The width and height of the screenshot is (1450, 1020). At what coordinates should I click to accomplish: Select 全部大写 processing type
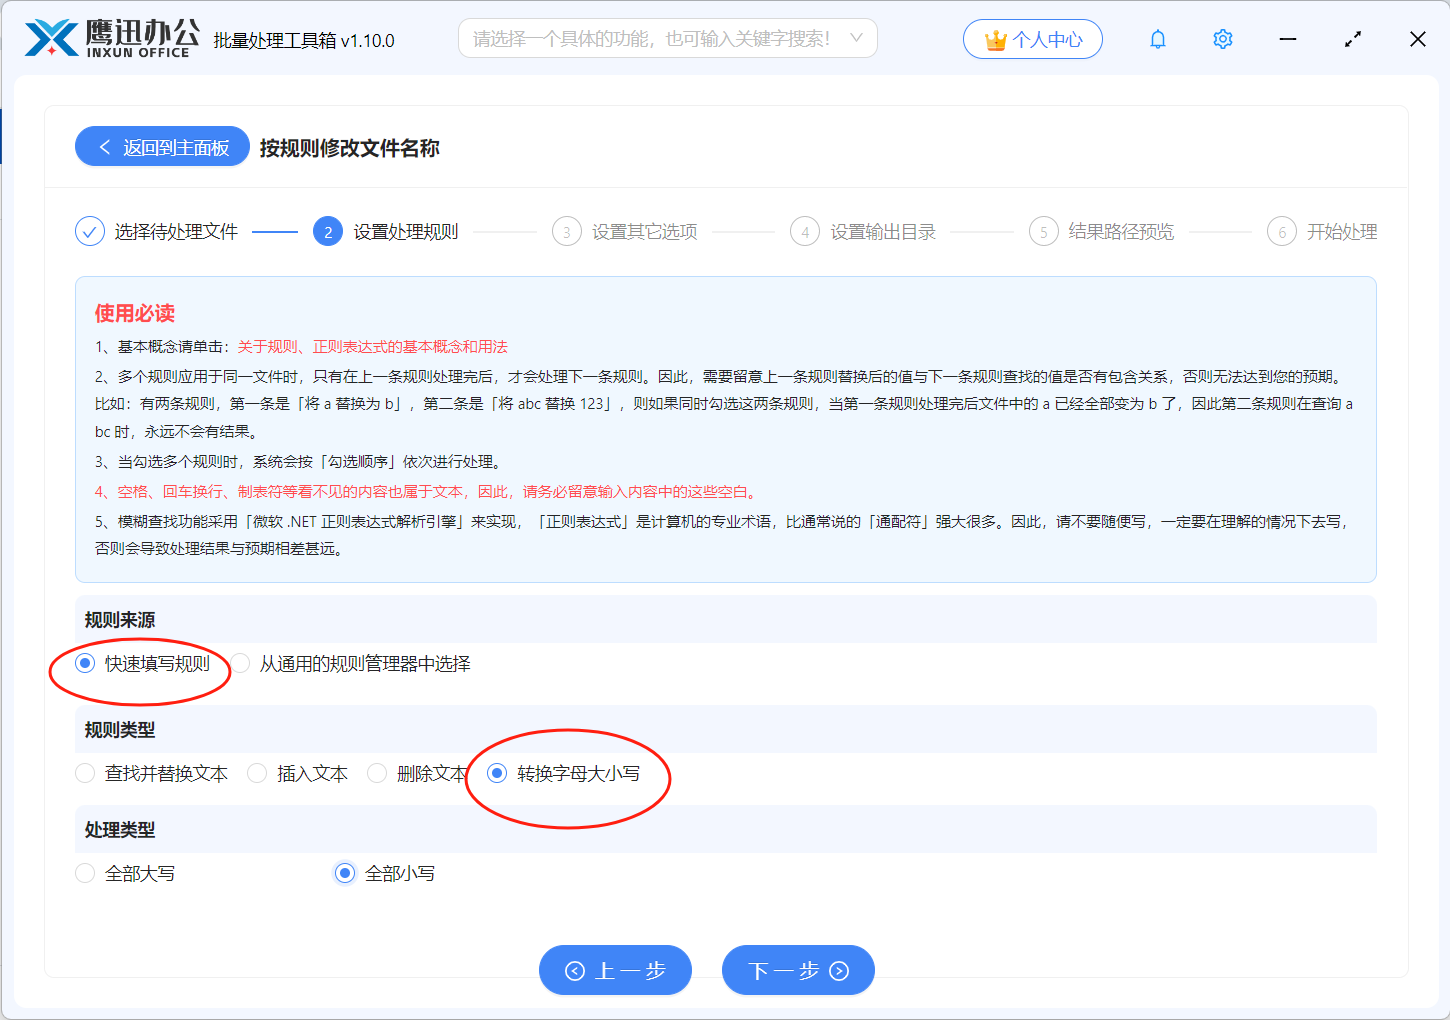[x=85, y=874]
